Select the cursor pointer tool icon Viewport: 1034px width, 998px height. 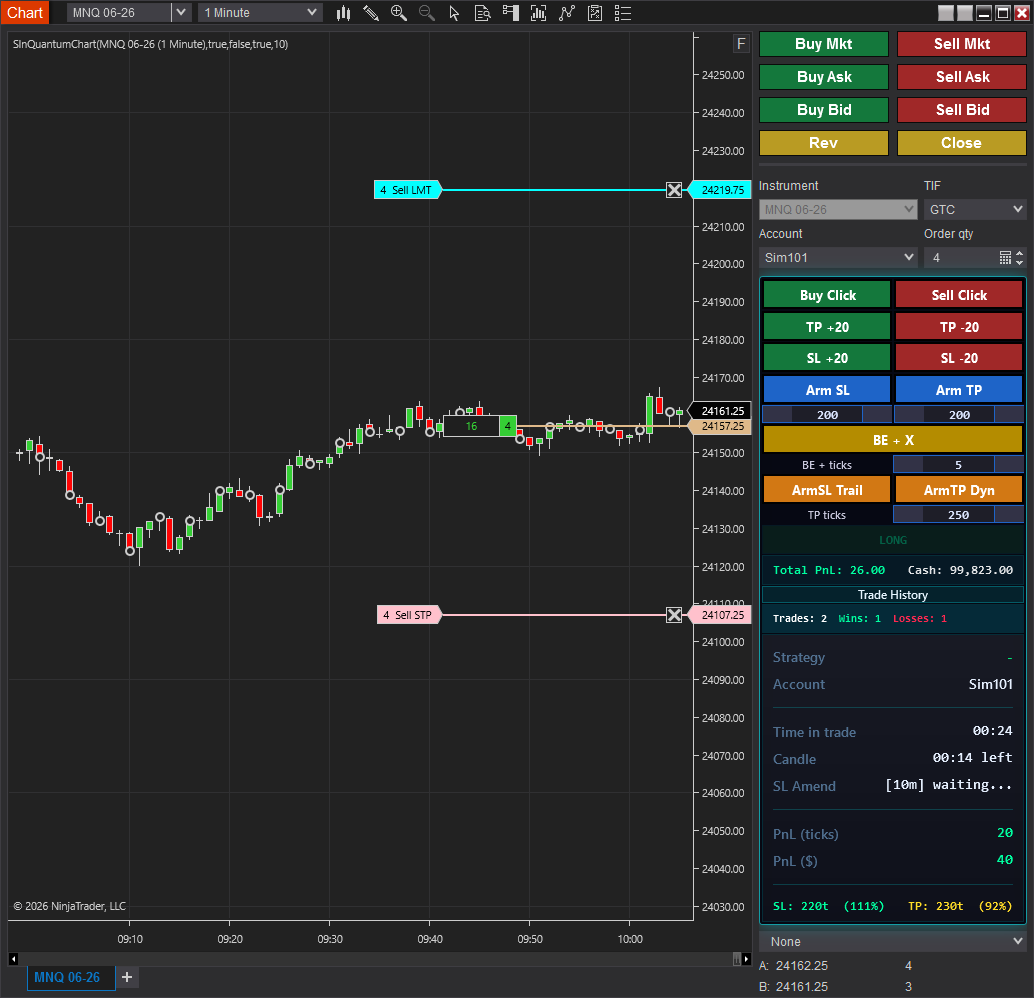click(x=454, y=13)
